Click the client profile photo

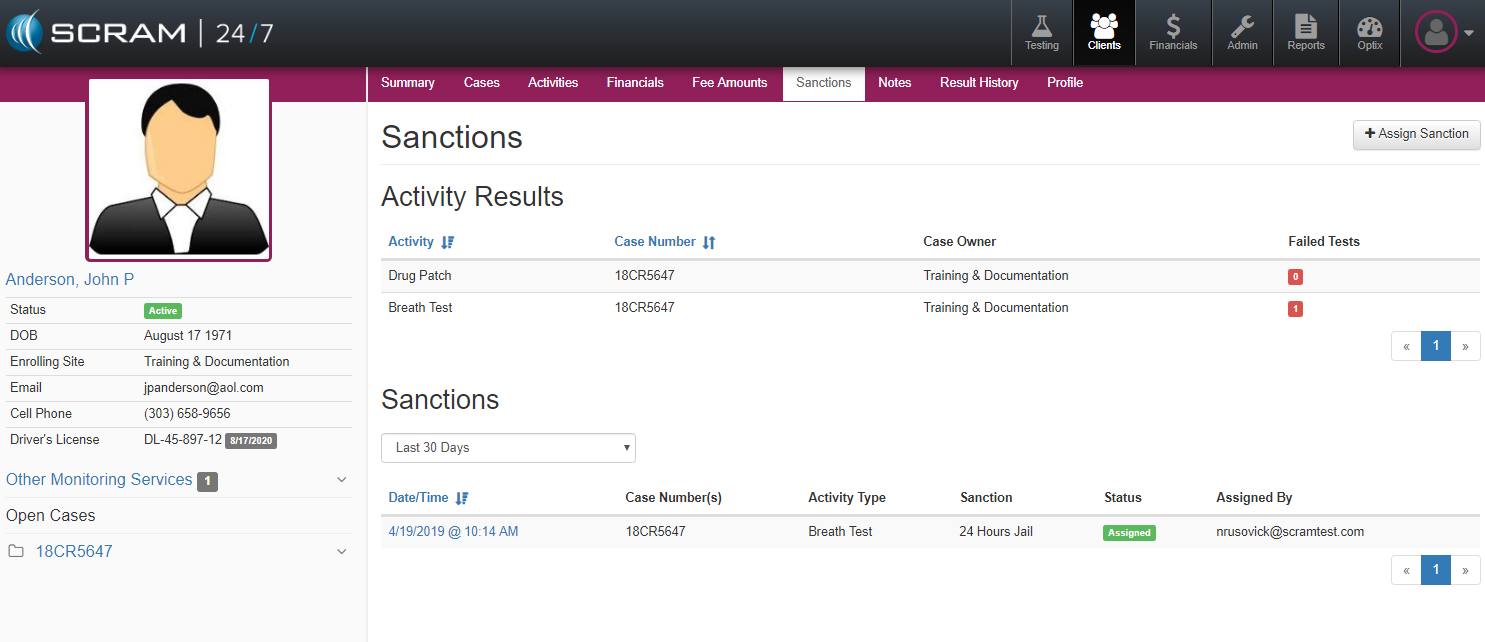[x=179, y=169]
